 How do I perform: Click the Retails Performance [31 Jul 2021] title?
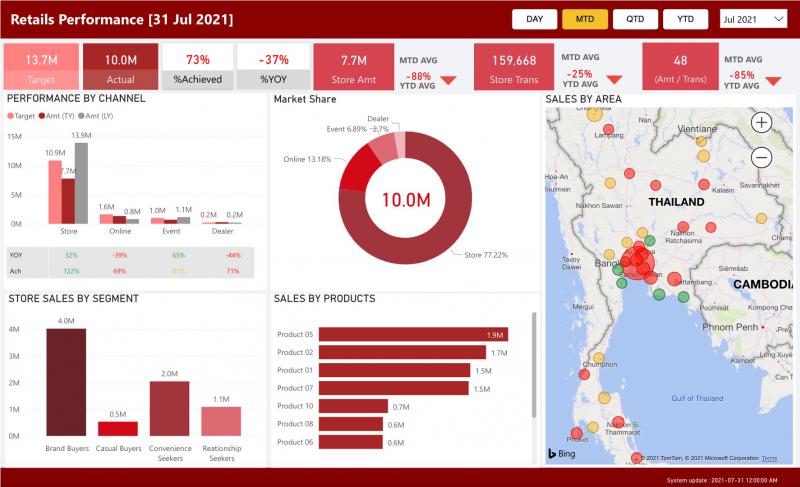(121, 19)
